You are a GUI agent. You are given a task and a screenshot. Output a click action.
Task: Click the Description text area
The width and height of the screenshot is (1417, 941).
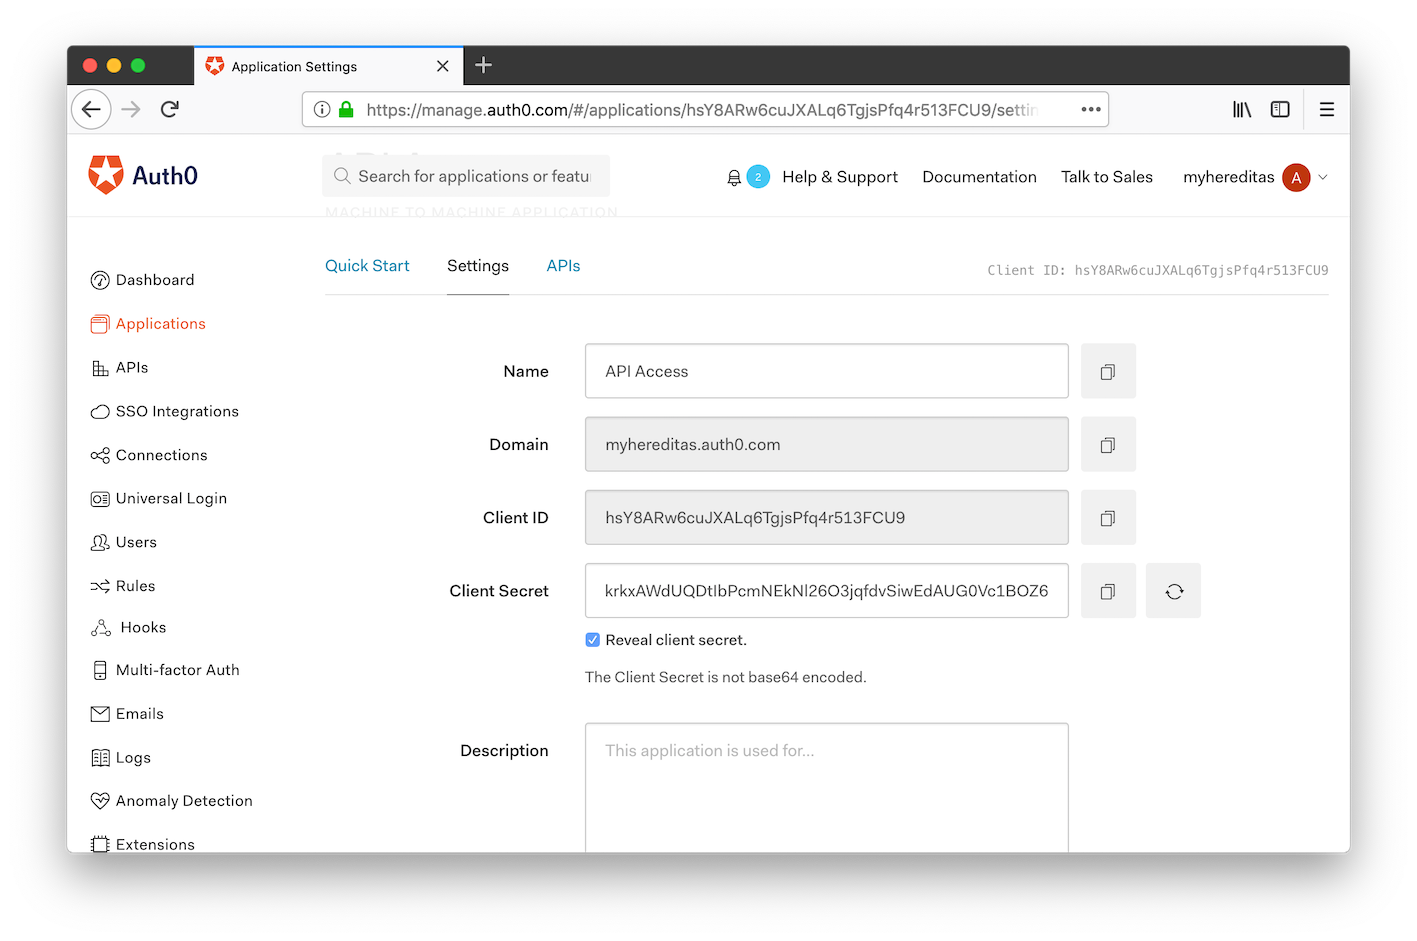pyautogui.click(x=827, y=788)
